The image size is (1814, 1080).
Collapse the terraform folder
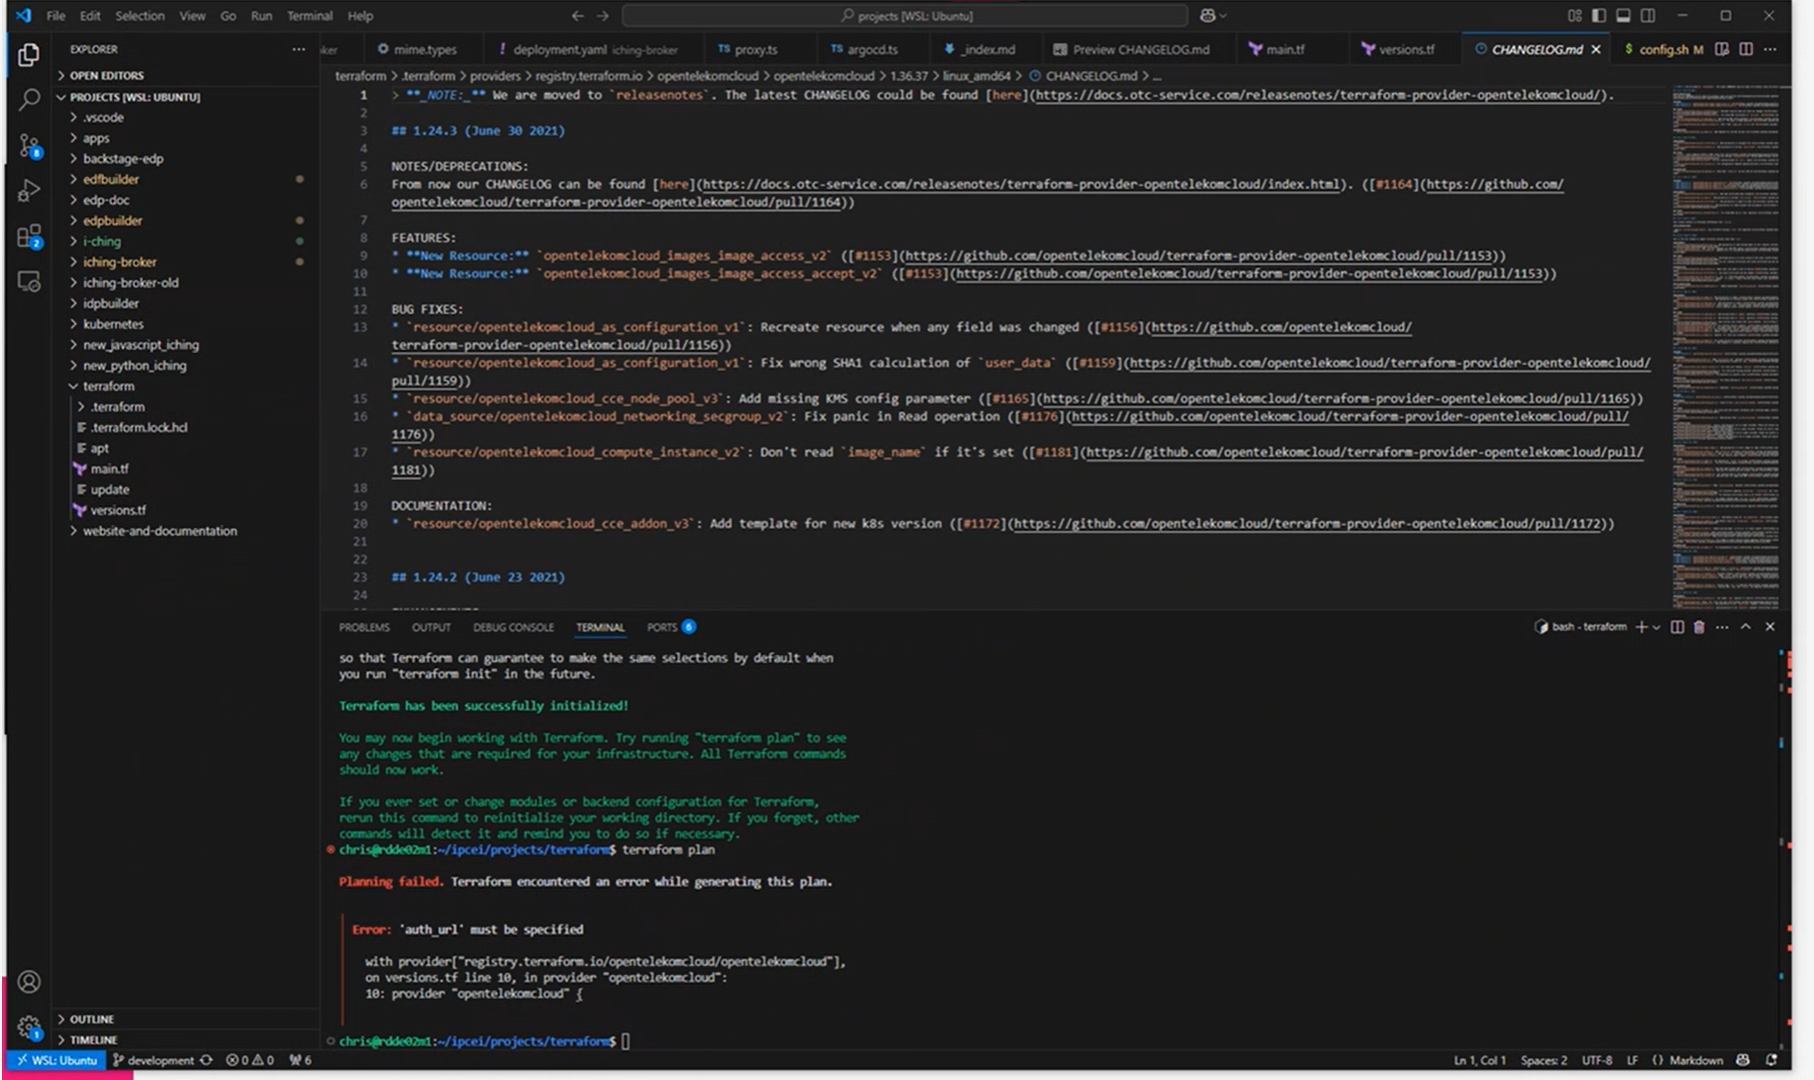tap(108, 386)
